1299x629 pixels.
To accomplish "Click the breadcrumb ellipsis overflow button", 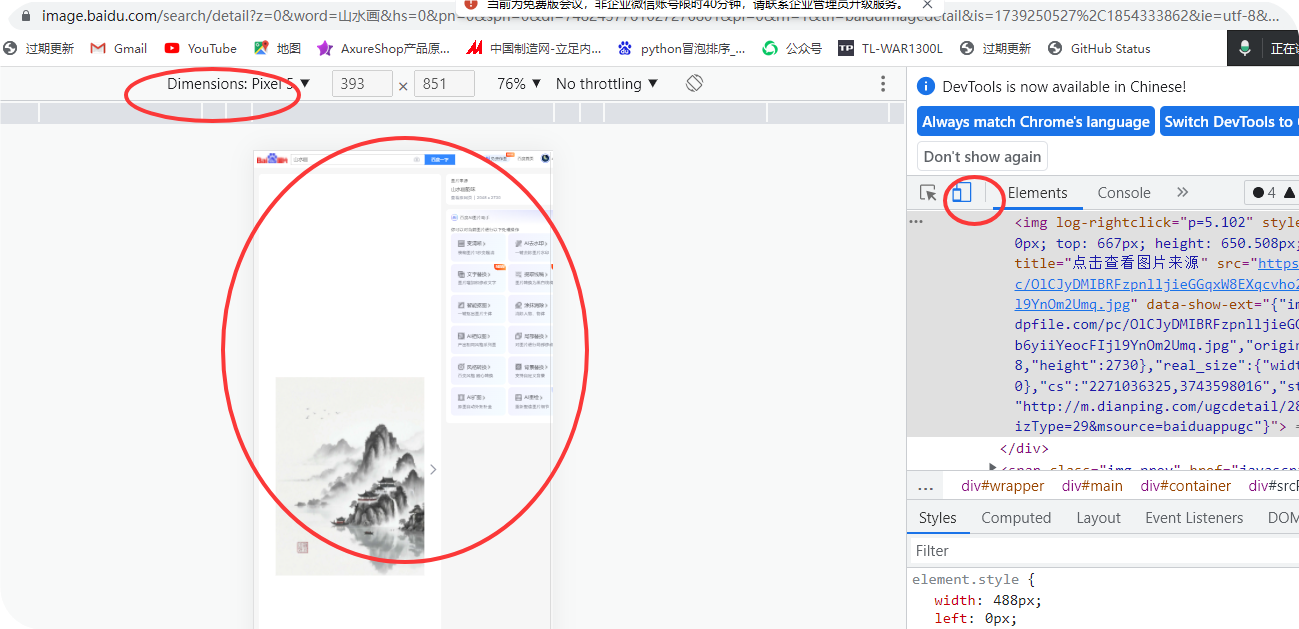I will [925, 486].
